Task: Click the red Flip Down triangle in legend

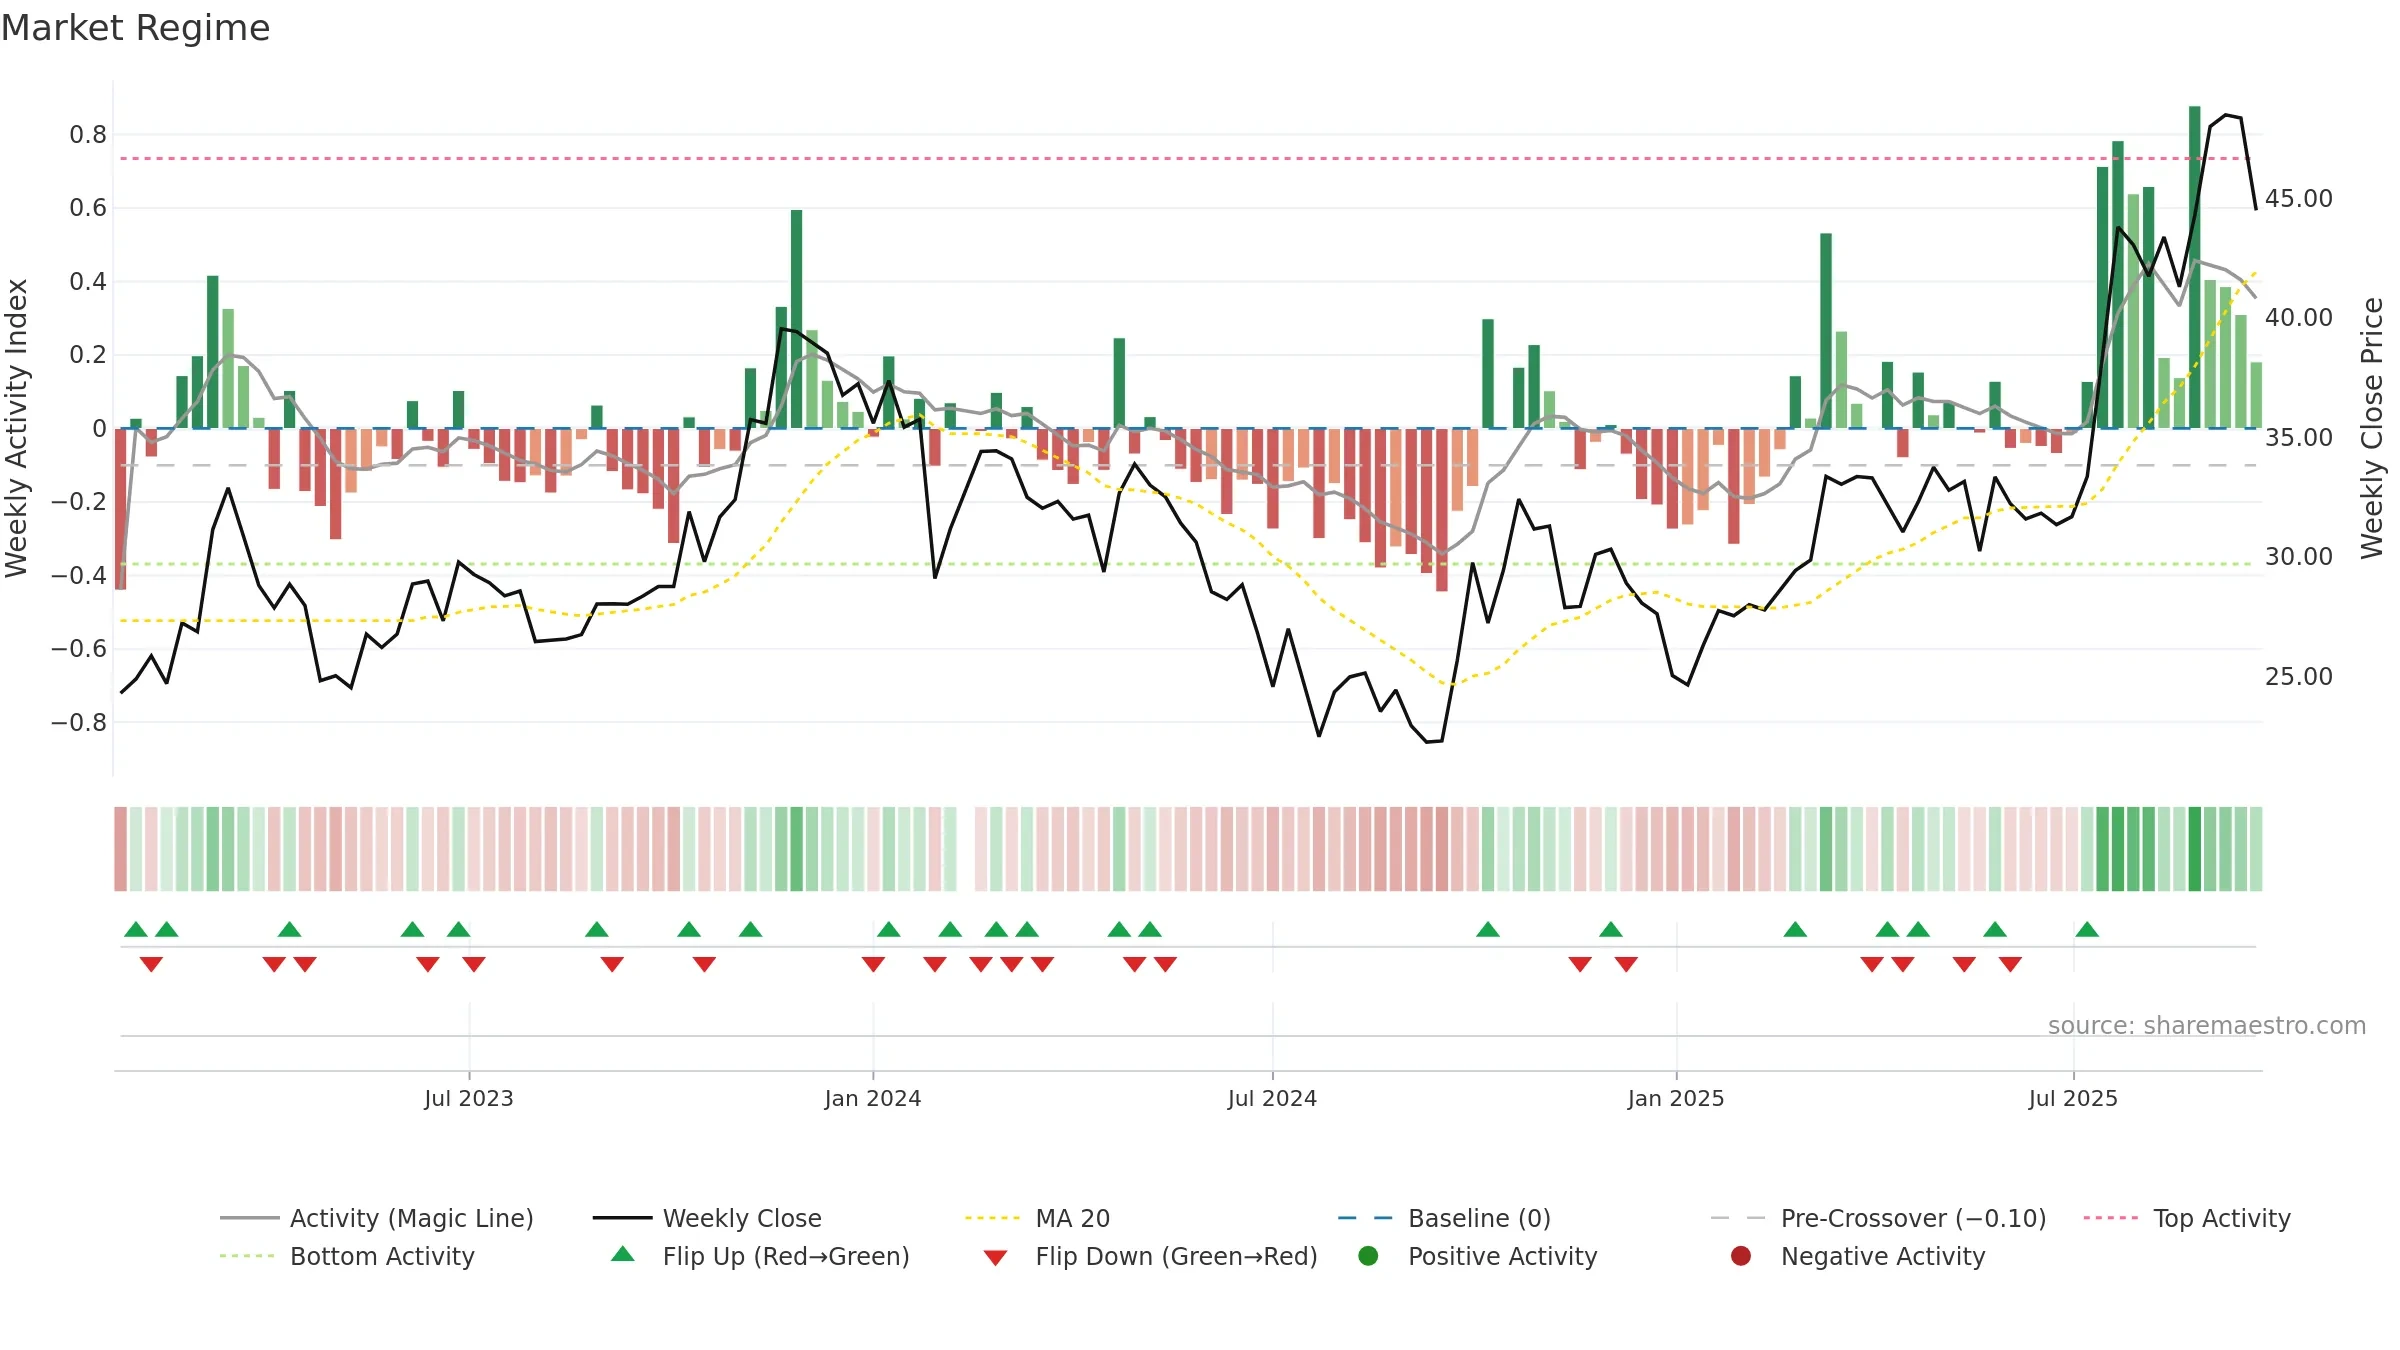Action: coord(995,1258)
